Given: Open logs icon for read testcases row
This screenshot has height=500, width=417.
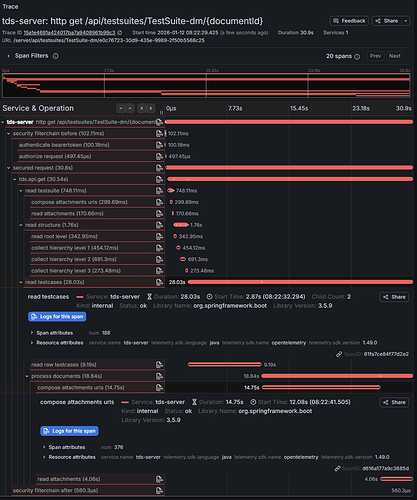Looking at the screenshot, I should (x=159, y=282).
